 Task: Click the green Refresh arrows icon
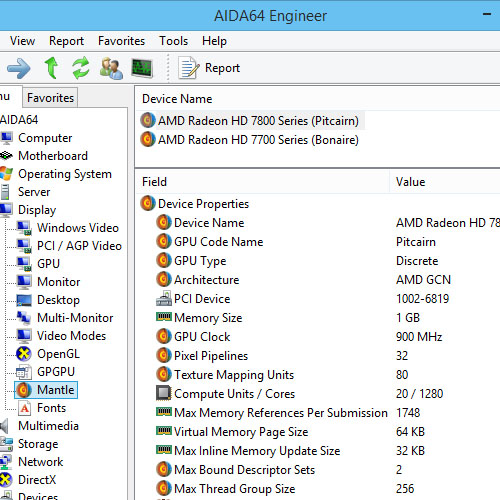81,68
